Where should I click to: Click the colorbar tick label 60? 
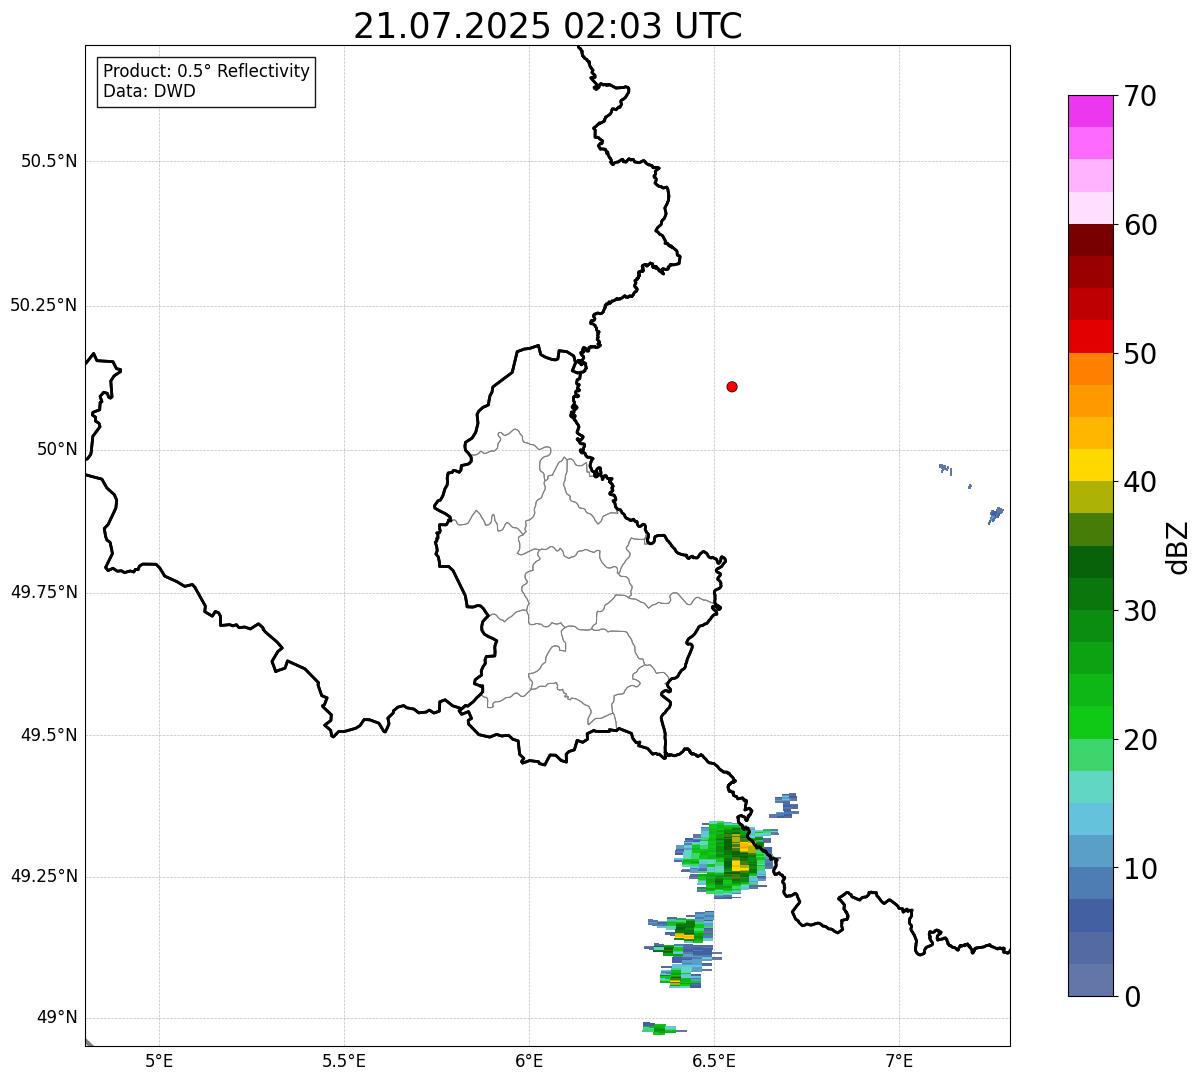coord(1141,225)
